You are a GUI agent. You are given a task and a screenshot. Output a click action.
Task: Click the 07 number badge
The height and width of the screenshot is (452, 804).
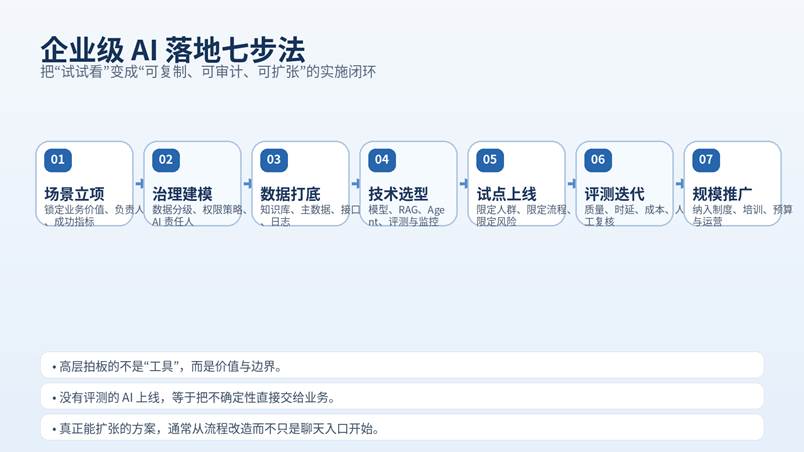point(706,160)
